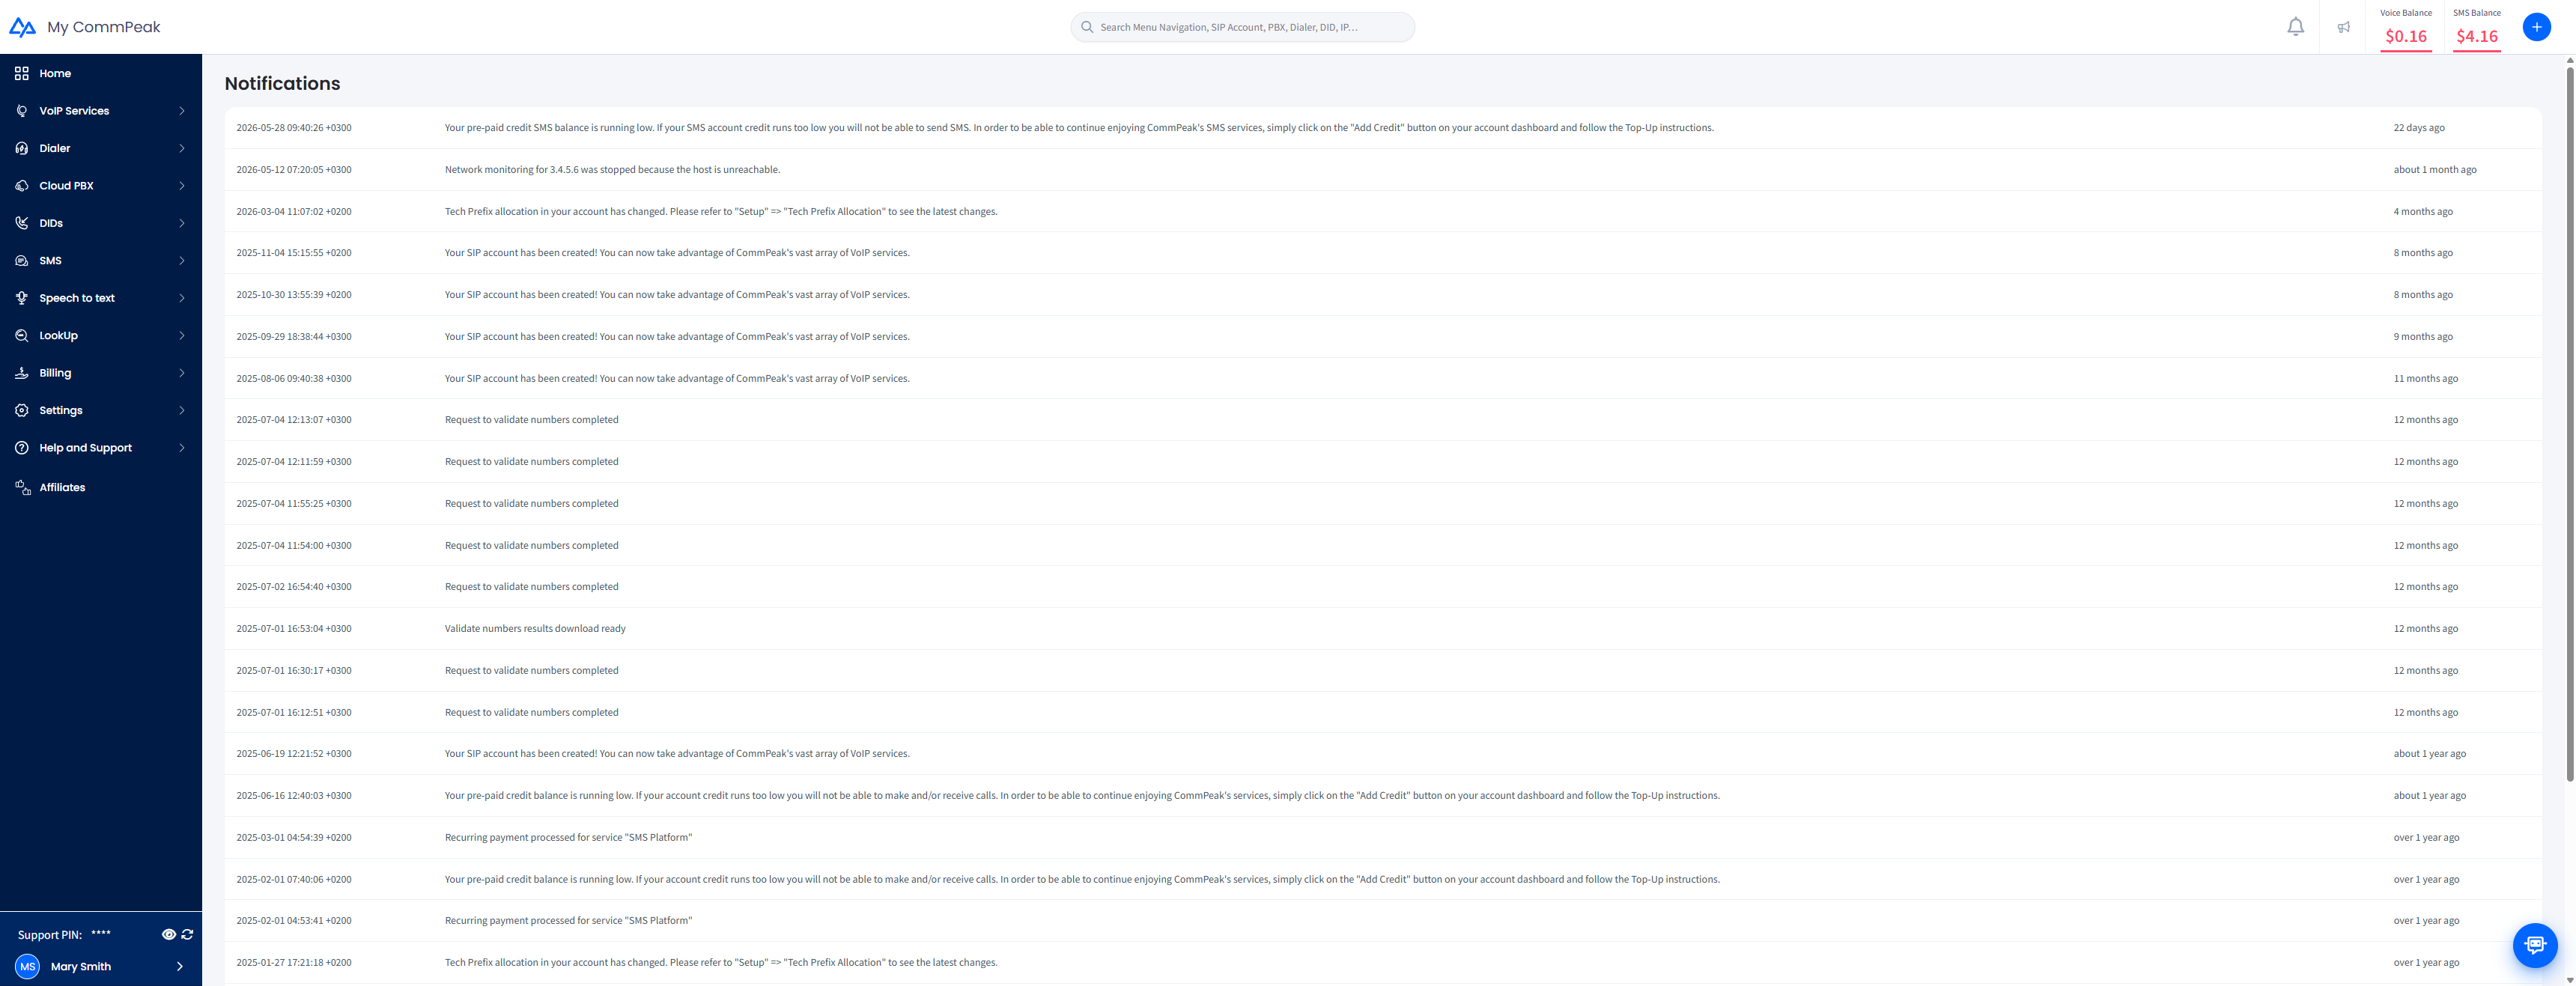Screen dimensions: 2576x986
Task: Click the SMS balance low notification text
Action: pyautogui.click(x=1079, y=128)
